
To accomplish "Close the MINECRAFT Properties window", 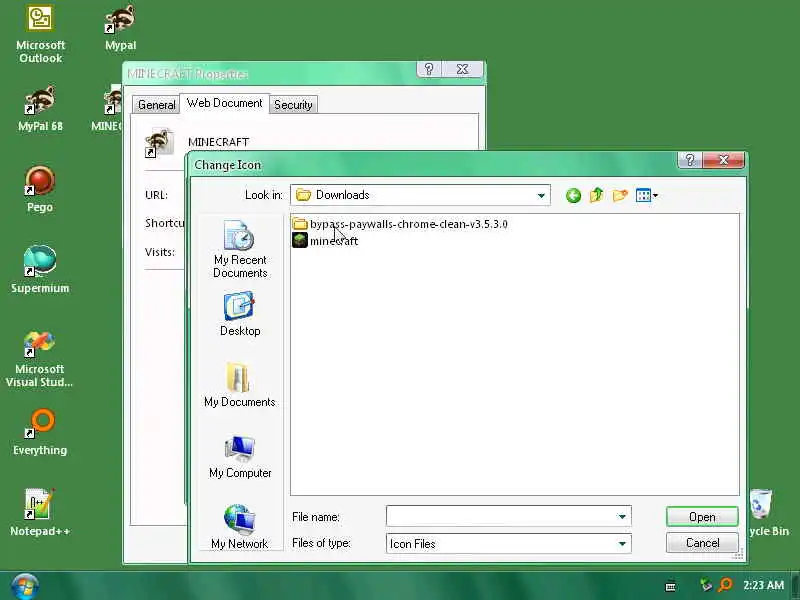I will [462, 69].
